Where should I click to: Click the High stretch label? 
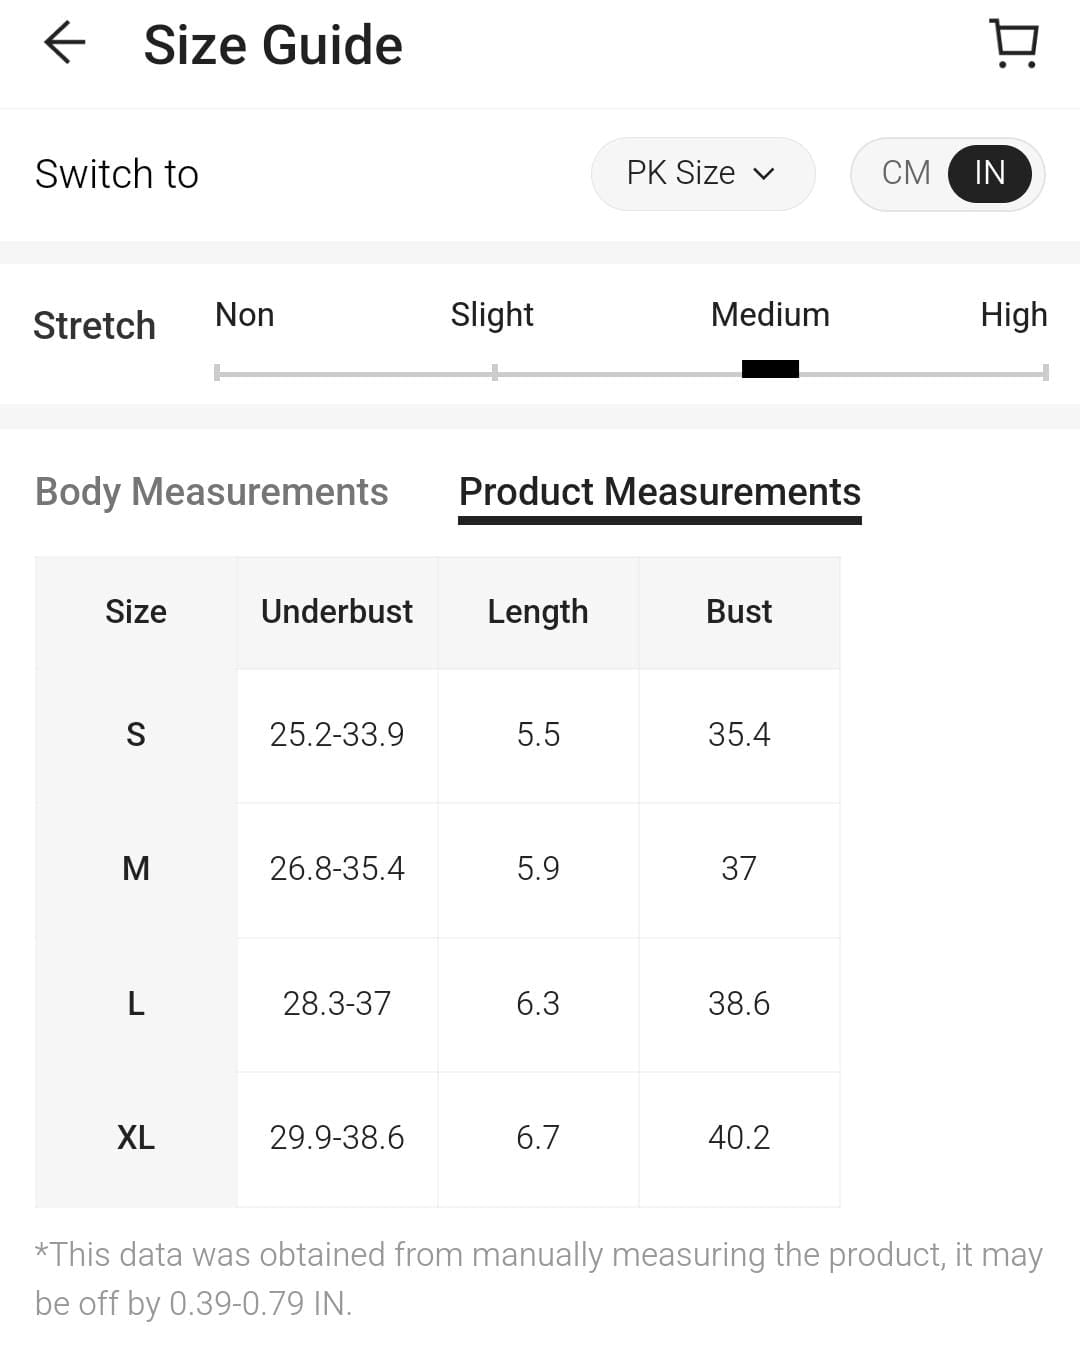1013,315
